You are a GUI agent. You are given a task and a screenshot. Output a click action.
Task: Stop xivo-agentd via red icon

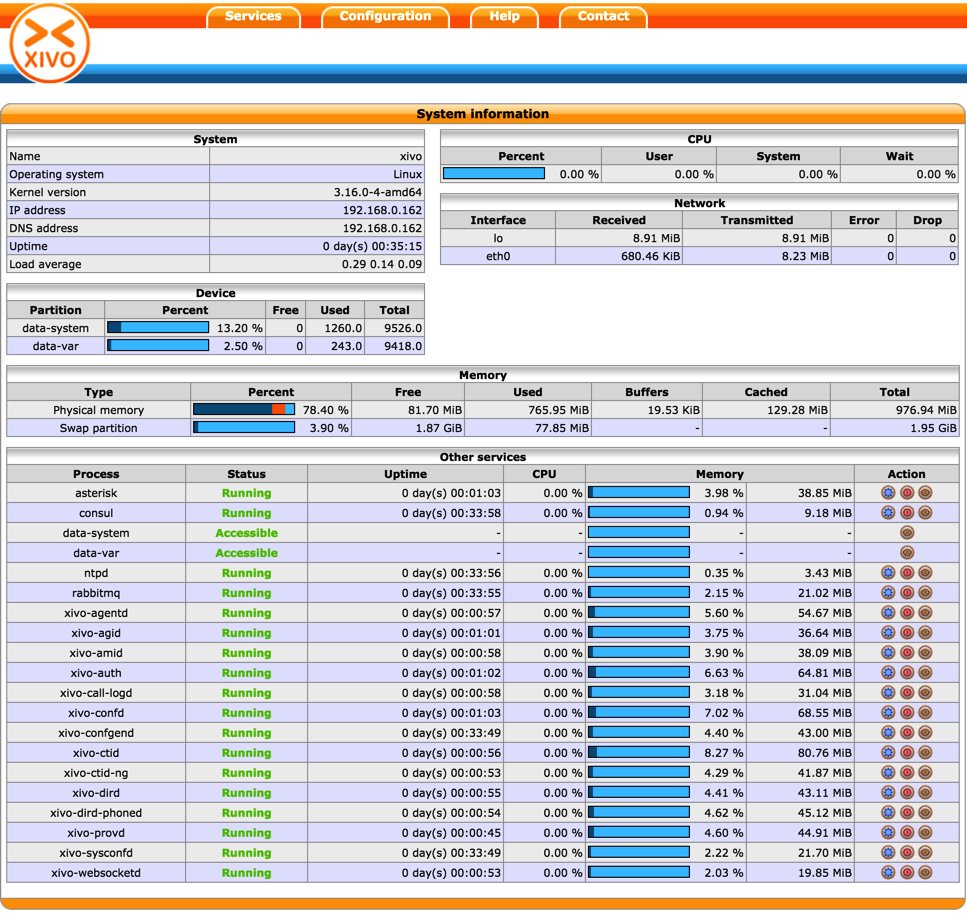coord(907,612)
